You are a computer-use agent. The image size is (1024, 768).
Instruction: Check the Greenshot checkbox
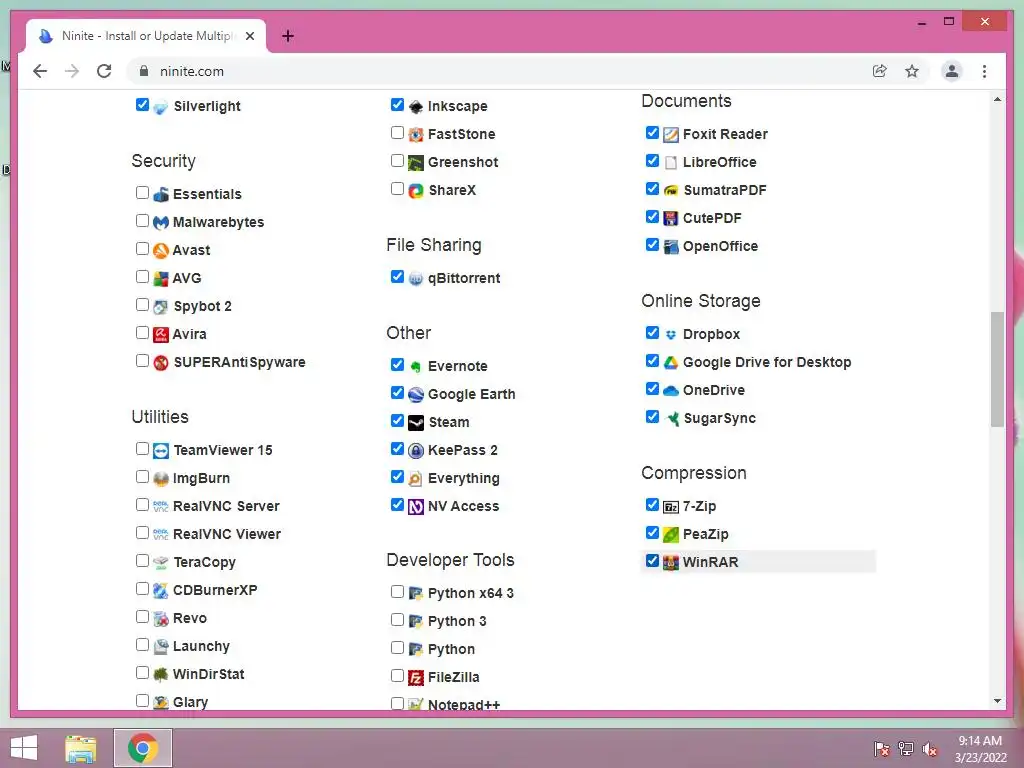[x=397, y=161]
